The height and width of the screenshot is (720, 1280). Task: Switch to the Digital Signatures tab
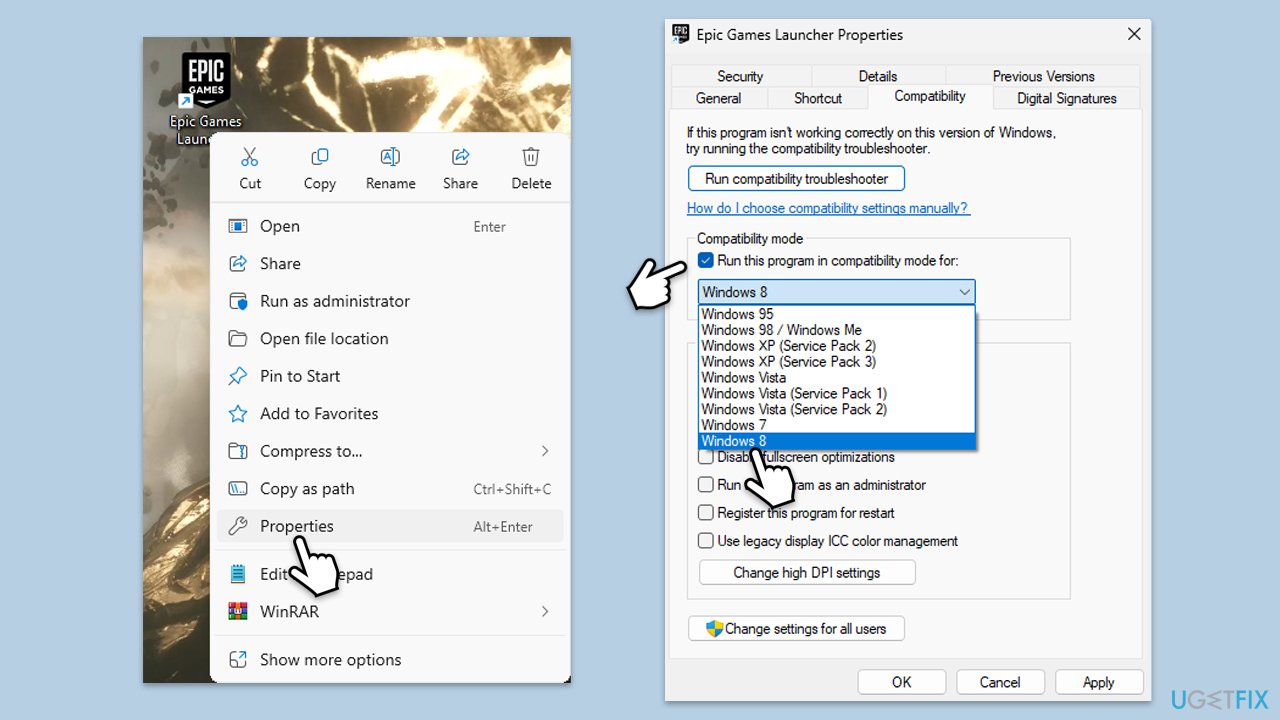[x=1066, y=98]
